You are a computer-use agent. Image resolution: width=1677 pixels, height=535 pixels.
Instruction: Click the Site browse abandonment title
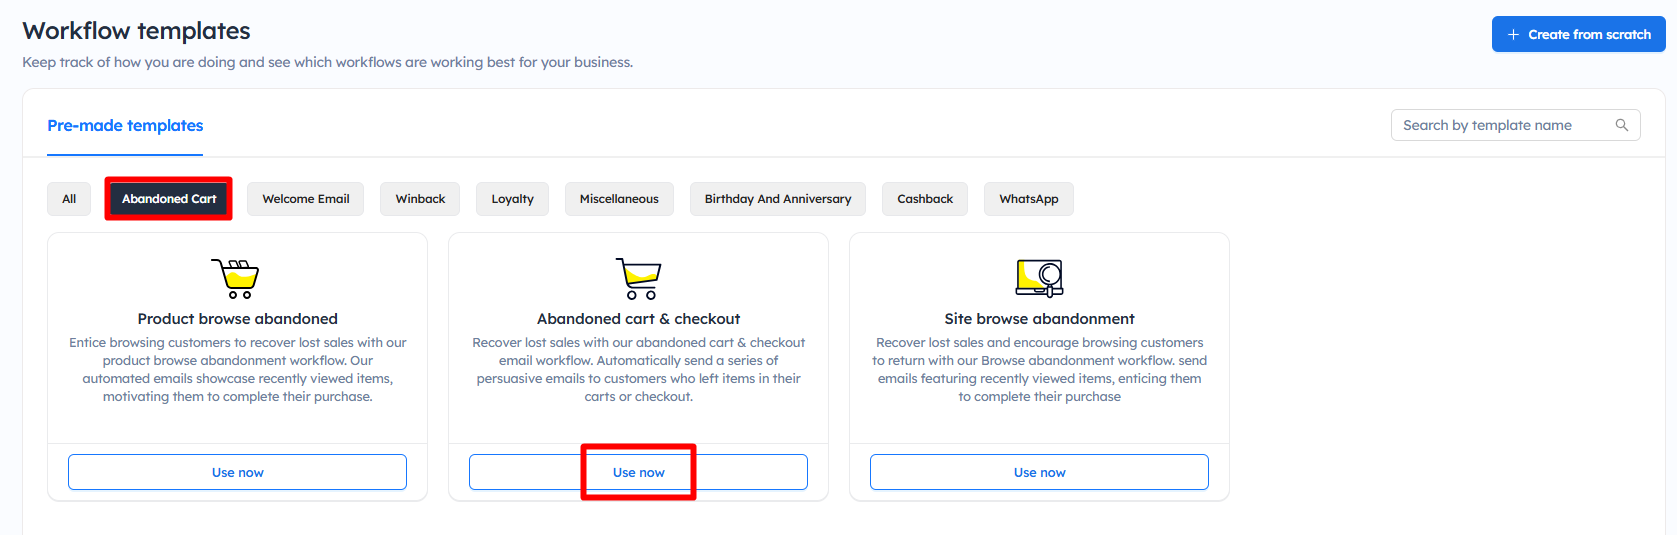[x=1039, y=319]
